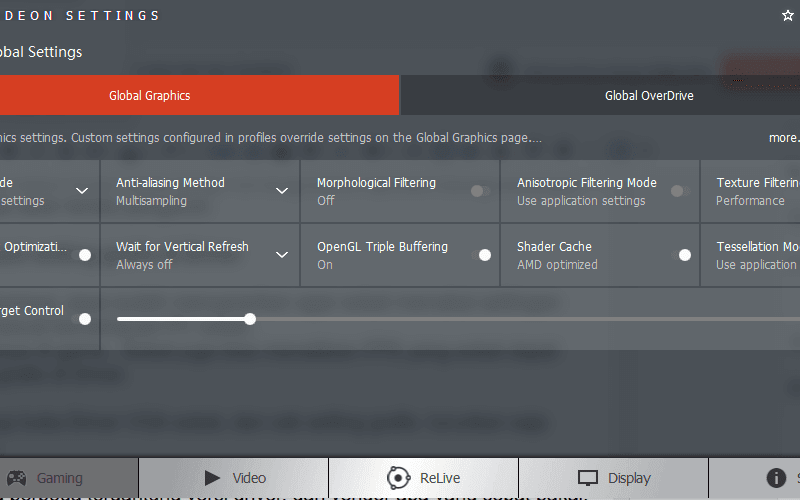Open the Gaming controller icon
Image resolution: width=800 pixels, height=500 pixels.
16,478
